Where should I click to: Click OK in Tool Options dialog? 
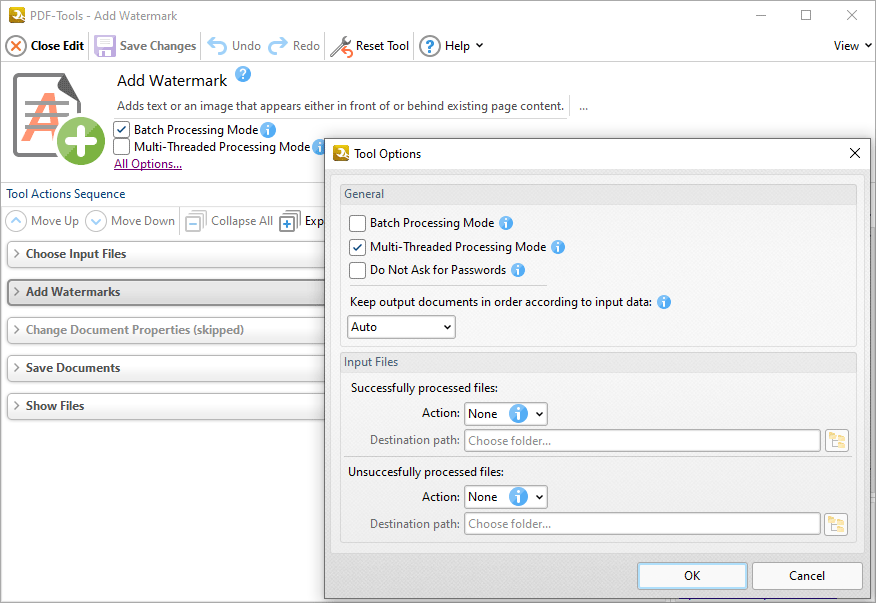click(x=692, y=576)
